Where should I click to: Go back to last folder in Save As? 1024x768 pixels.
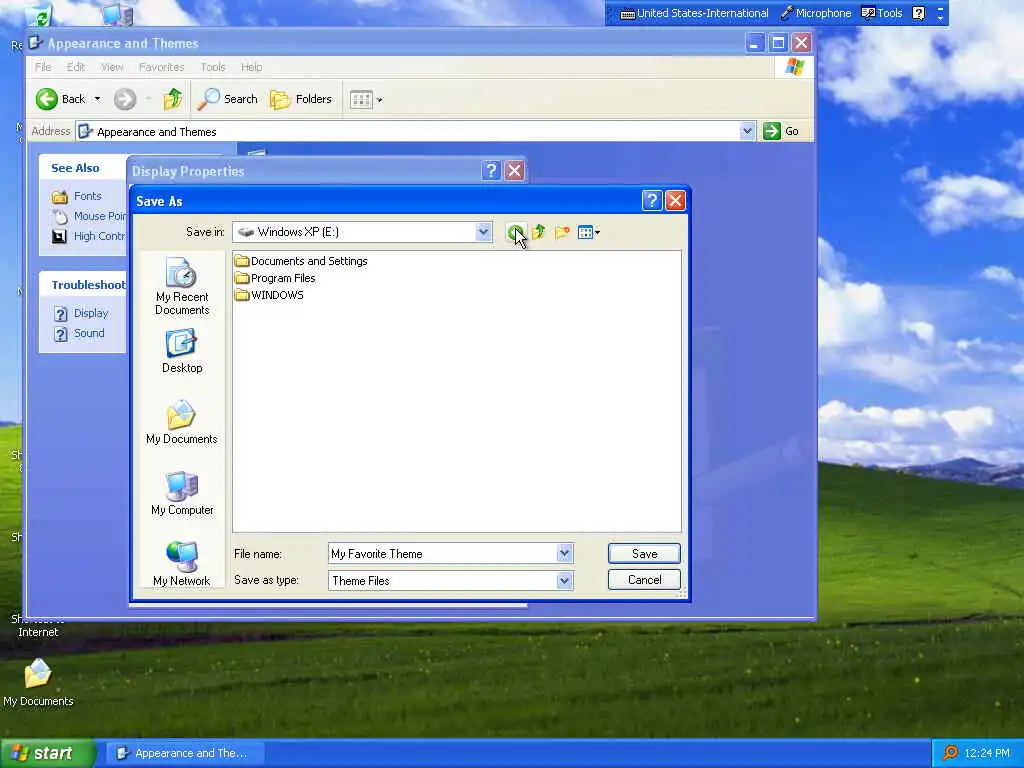(x=515, y=232)
